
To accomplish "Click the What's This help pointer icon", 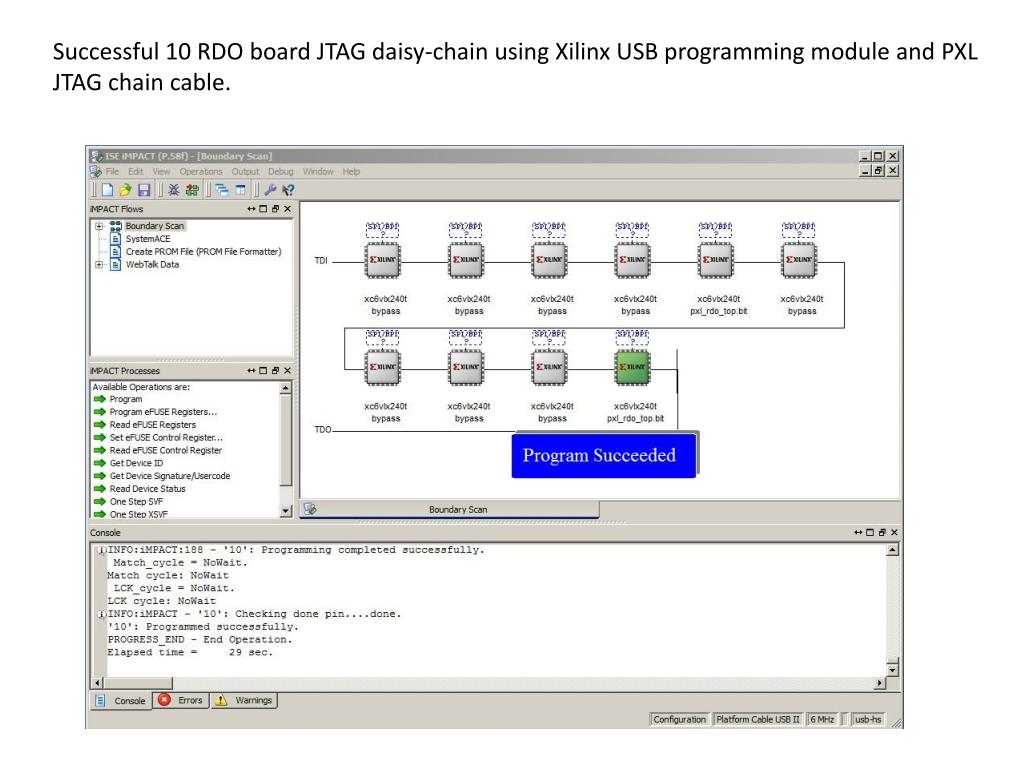I will (288, 190).
